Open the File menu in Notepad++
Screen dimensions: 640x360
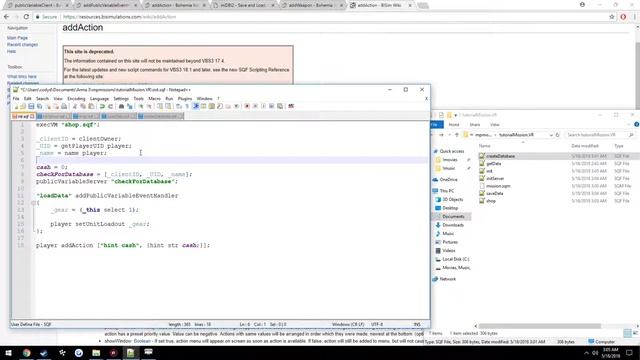coord(16,99)
